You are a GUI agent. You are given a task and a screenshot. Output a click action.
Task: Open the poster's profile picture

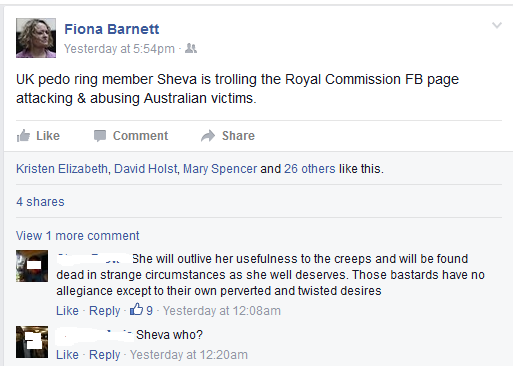(x=36, y=38)
